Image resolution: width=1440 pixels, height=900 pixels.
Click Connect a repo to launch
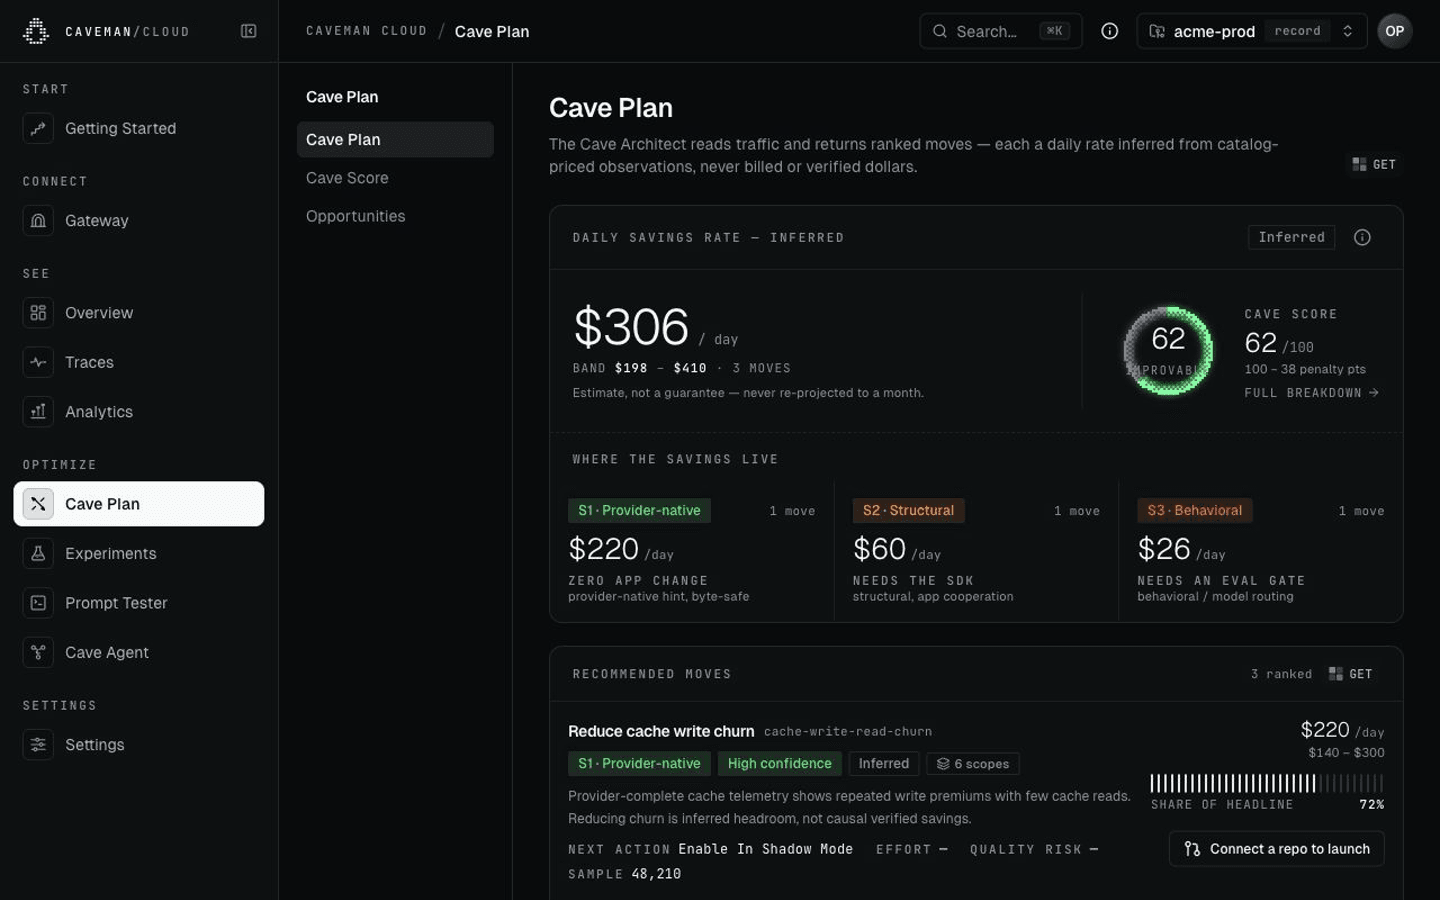coord(1276,849)
